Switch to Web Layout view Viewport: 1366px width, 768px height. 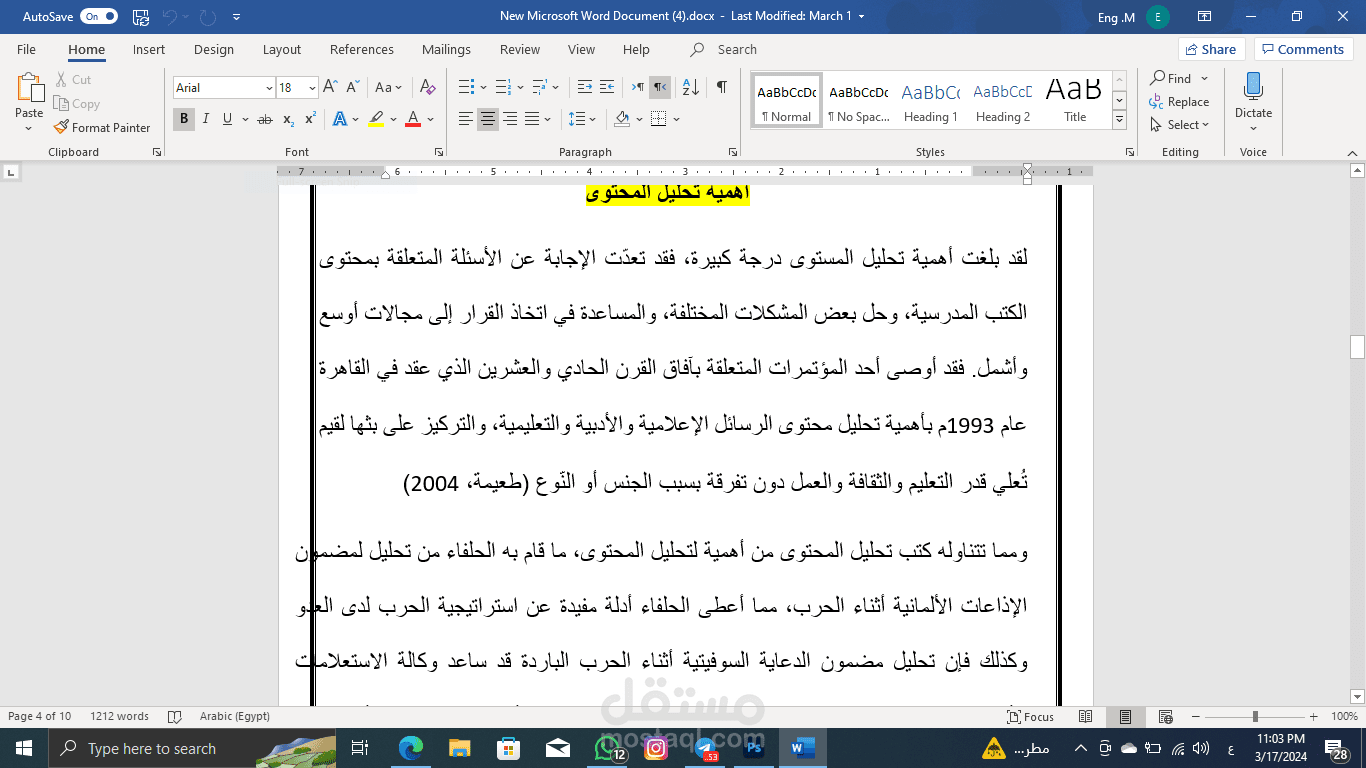point(1164,716)
